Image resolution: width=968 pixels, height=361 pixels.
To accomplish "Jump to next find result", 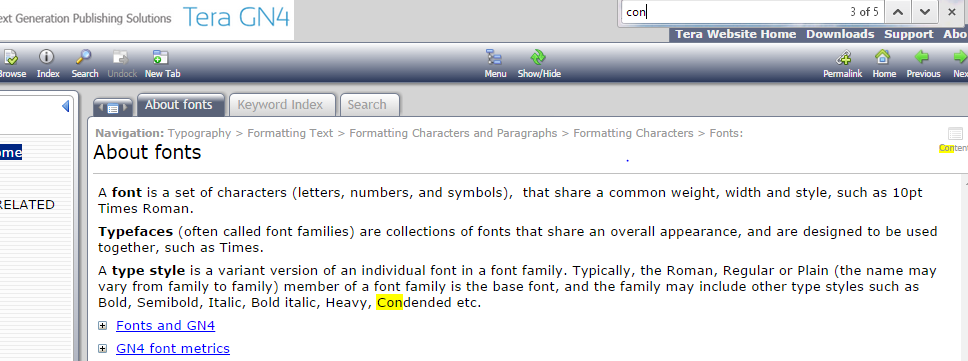I will pyautogui.click(x=924, y=12).
